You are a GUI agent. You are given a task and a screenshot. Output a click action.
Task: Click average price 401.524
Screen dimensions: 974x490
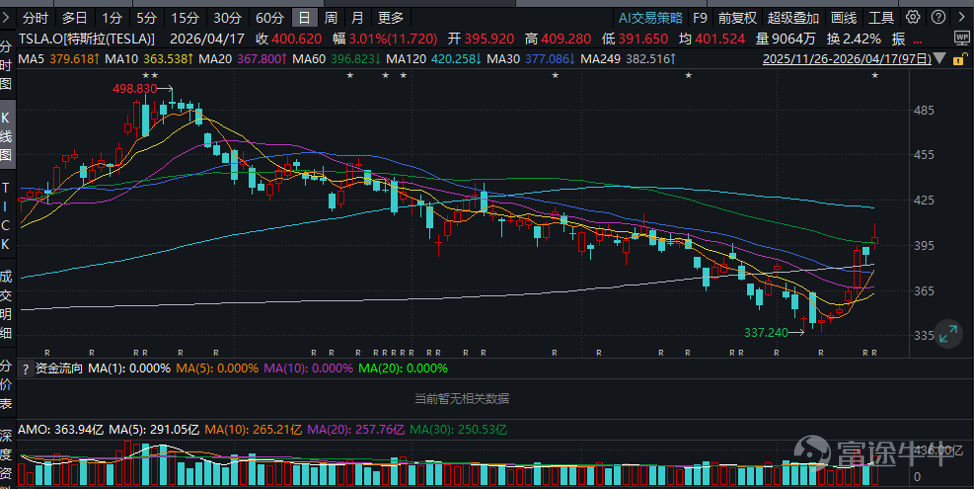click(720, 39)
